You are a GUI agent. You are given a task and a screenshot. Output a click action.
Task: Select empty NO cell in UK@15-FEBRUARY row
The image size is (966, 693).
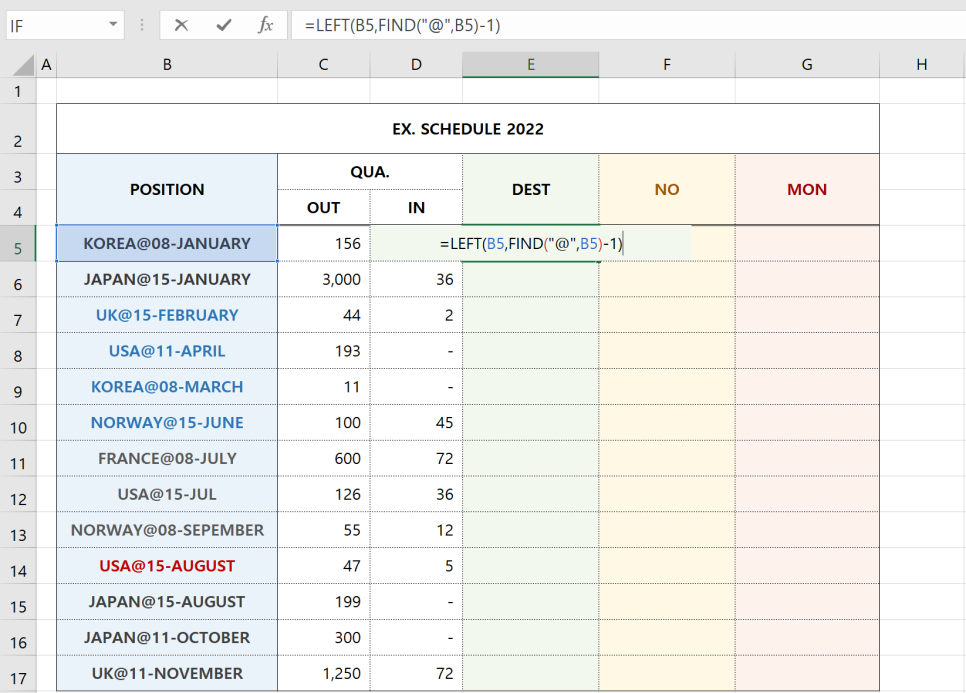pyautogui.click(x=667, y=315)
